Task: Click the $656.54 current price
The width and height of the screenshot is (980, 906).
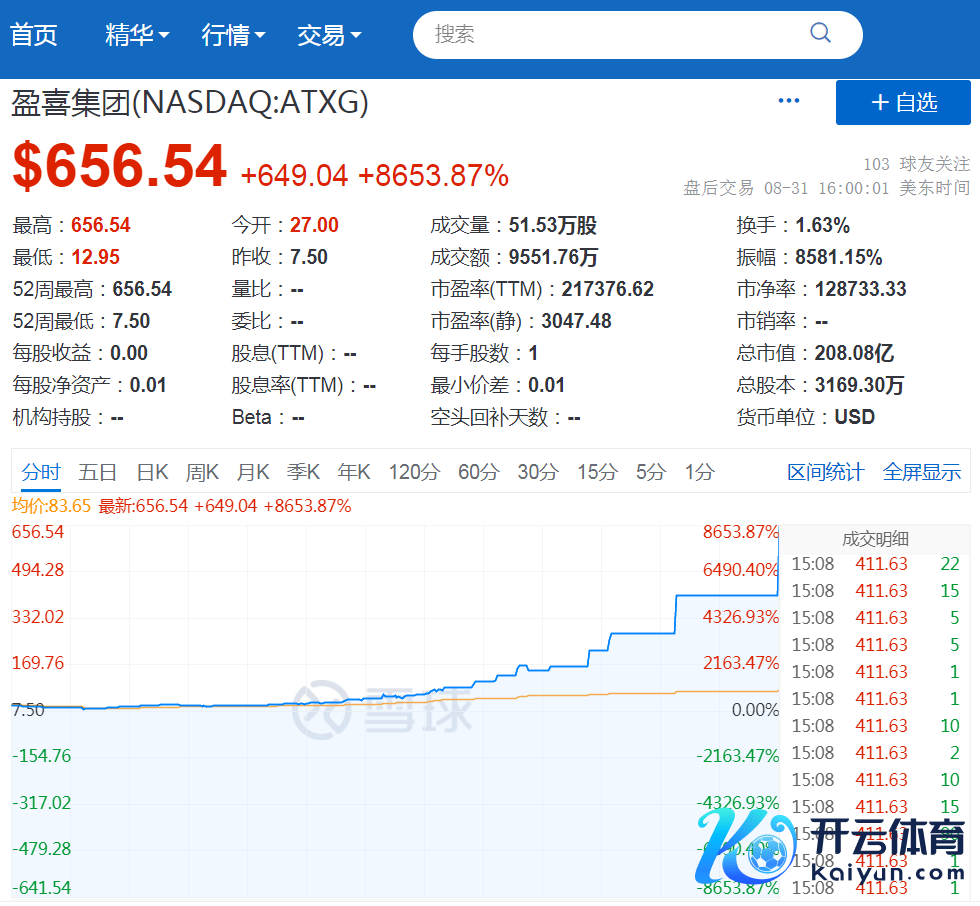Action: point(119,166)
